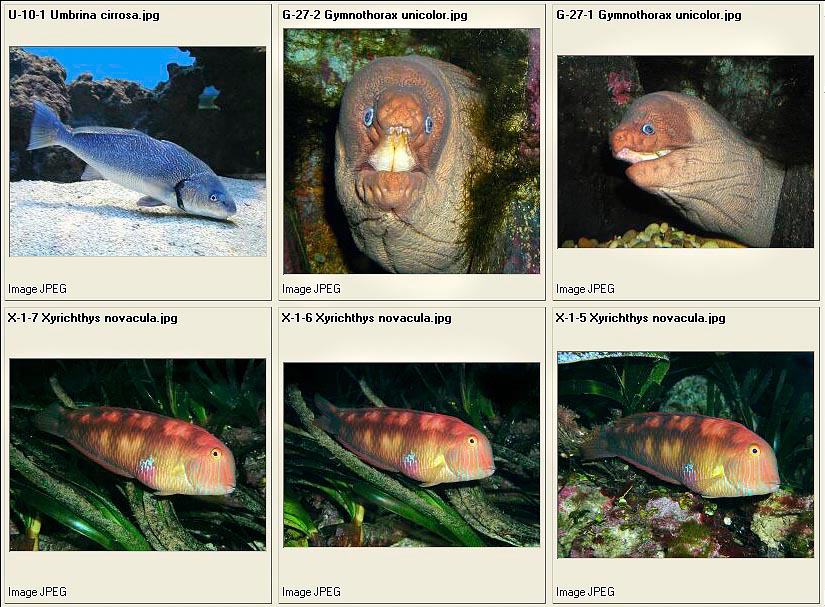Viewport: 825px width, 607px height.
Task: Click Image JPEG label under G-27-1 eel
Action: (x=586, y=289)
